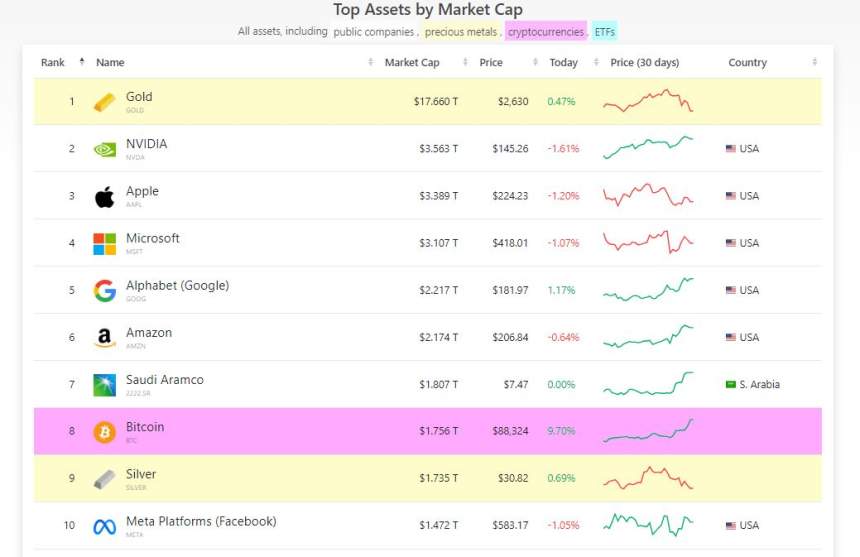Image resolution: width=860 pixels, height=557 pixels.
Task: Click the Bitcoin logo icon
Action: [x=104, y=432]
